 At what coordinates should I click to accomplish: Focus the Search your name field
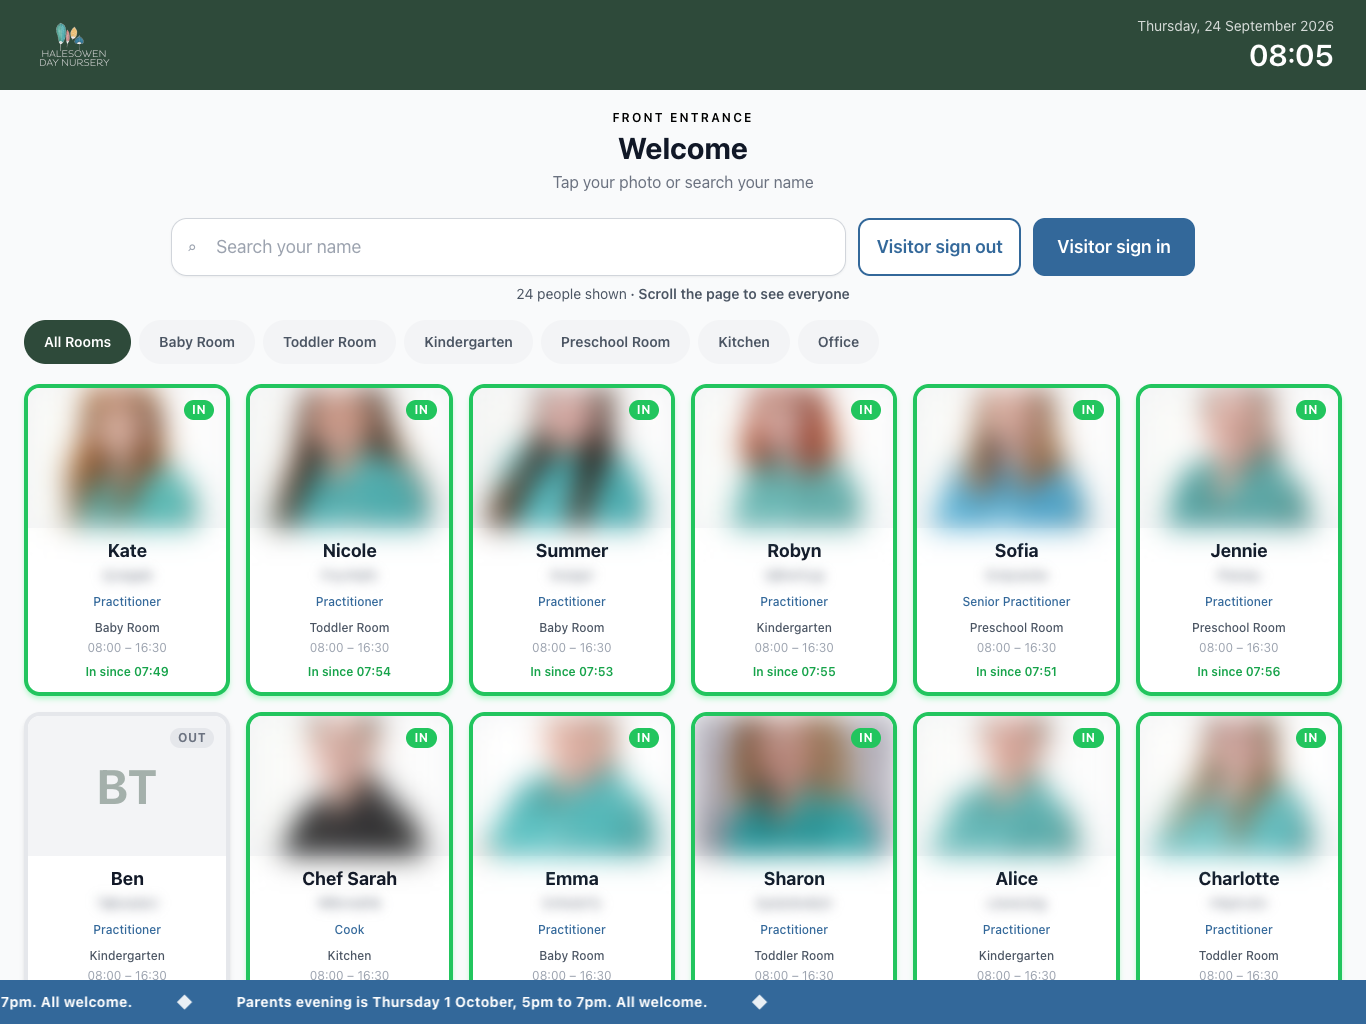tap(508, 247)
